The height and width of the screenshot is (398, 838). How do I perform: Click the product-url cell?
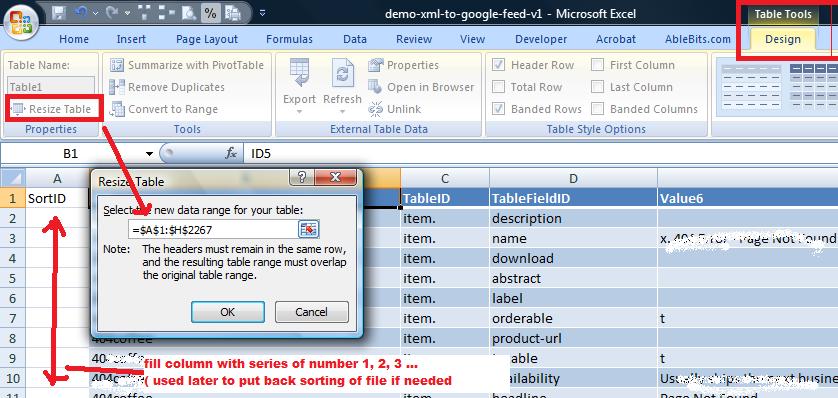(x=573, y=338)
